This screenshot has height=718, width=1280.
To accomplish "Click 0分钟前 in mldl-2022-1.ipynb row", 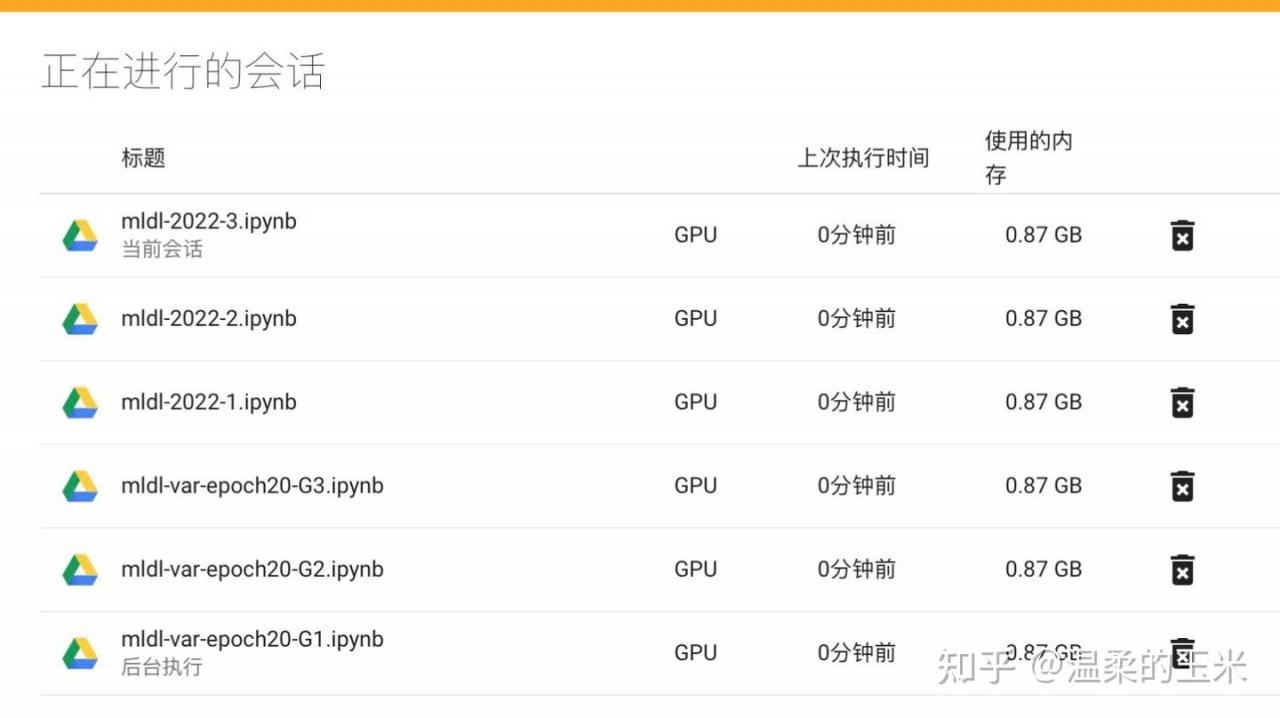I will coord(857,402).
